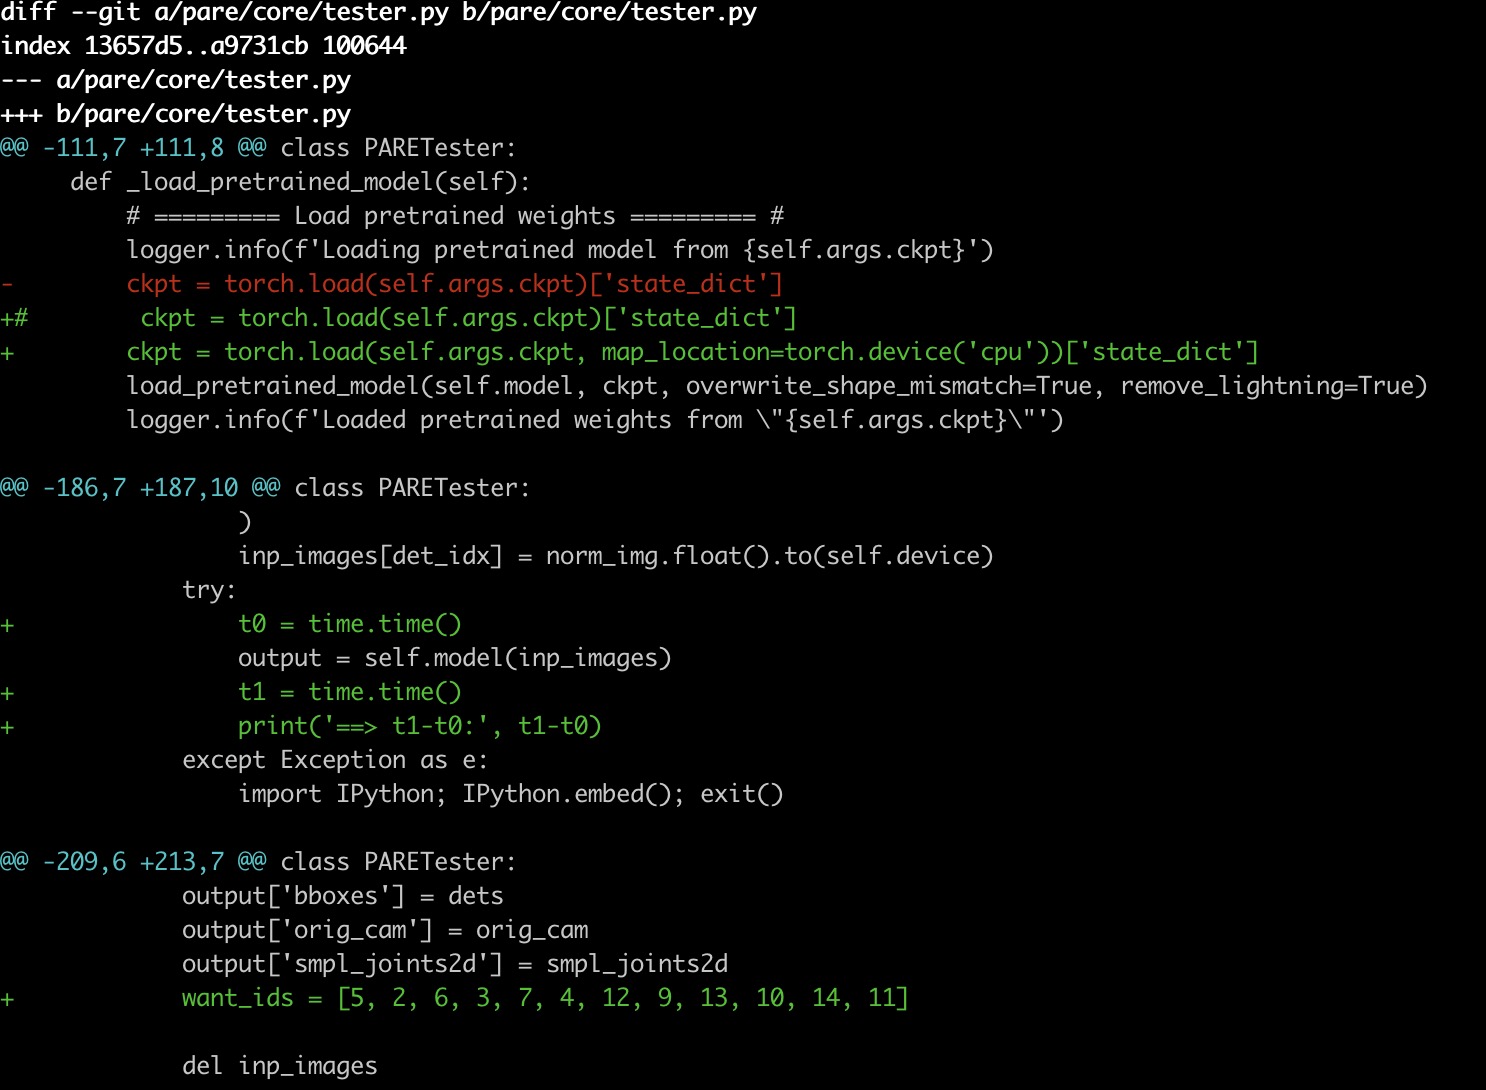Click the output = self.model(inp_images) line
The height and width of the screenshot is (1090, 1486).
click(x=454, y=658)
